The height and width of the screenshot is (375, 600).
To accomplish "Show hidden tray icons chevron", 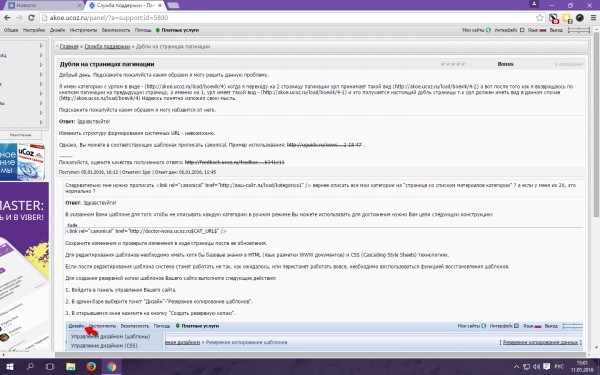I will (516, 367).
